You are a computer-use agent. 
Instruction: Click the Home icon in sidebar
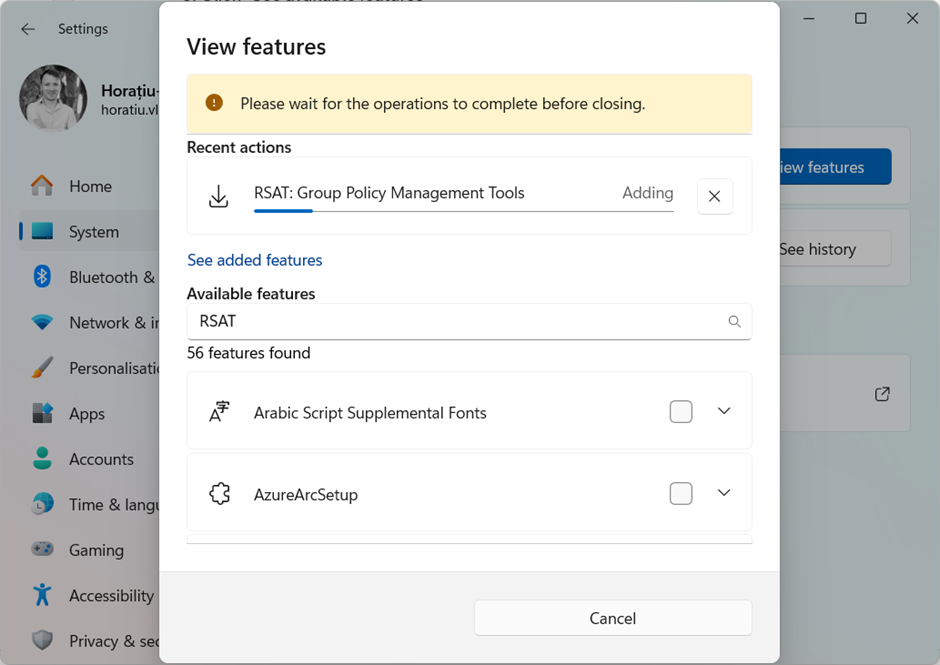click(x=42, y=186)
